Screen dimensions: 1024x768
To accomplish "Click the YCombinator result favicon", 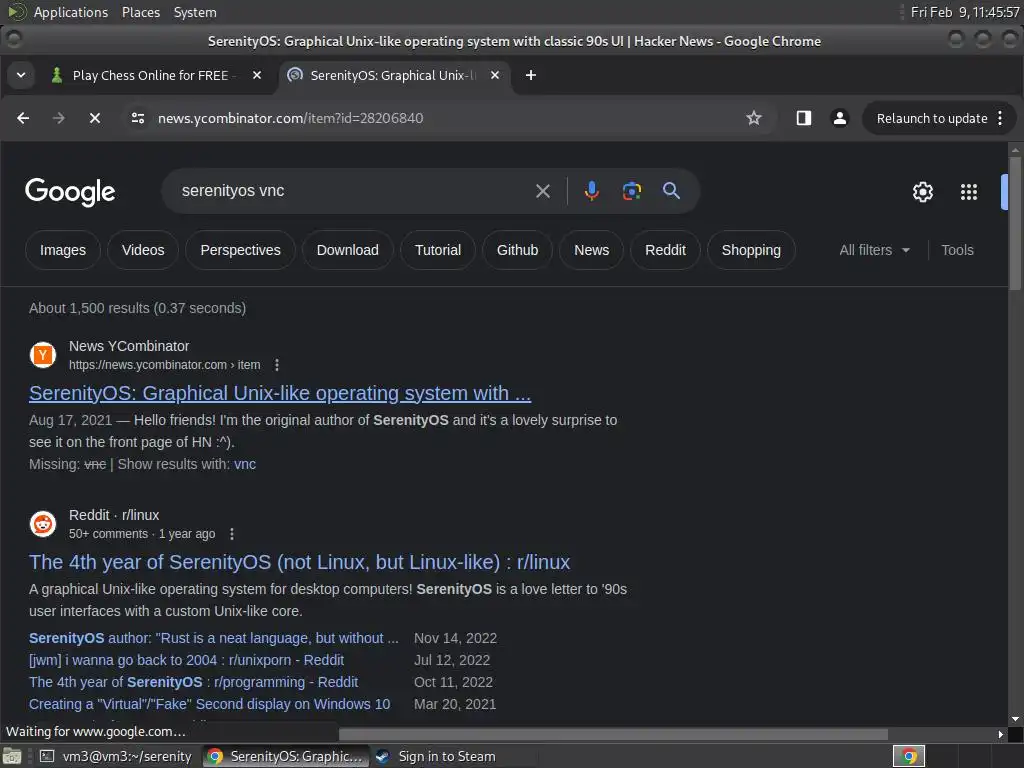I will click(43, 355).
